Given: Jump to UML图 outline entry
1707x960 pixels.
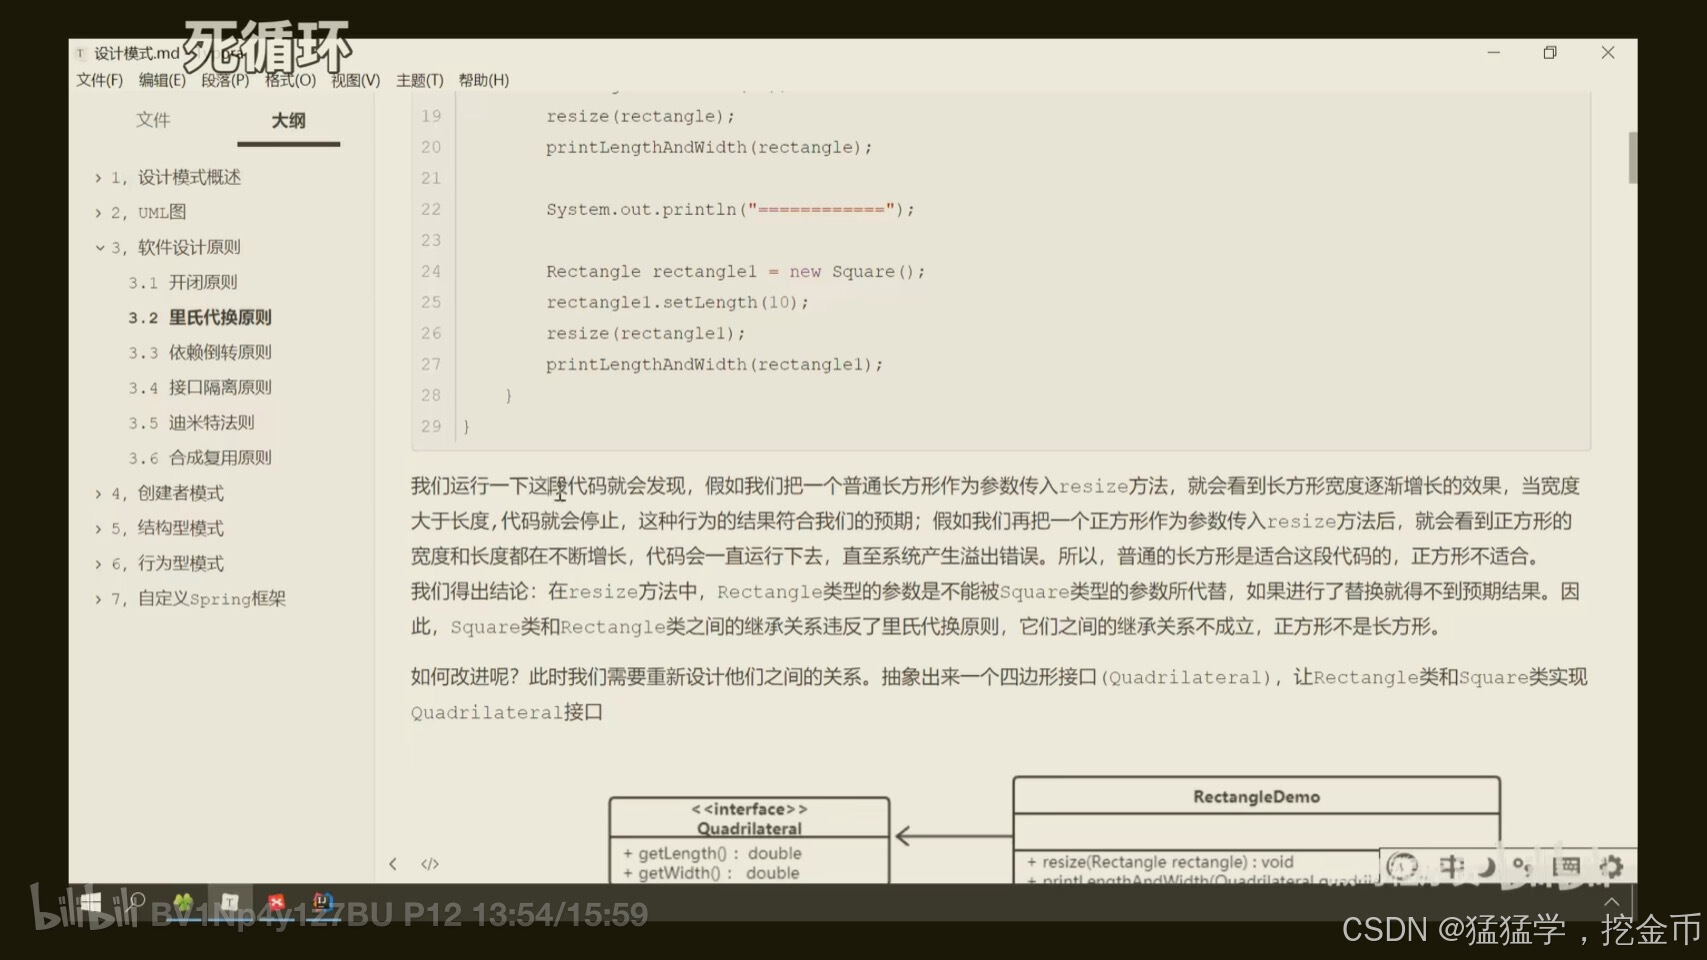Looking at the screenshot, I should (x=148, y=212).
